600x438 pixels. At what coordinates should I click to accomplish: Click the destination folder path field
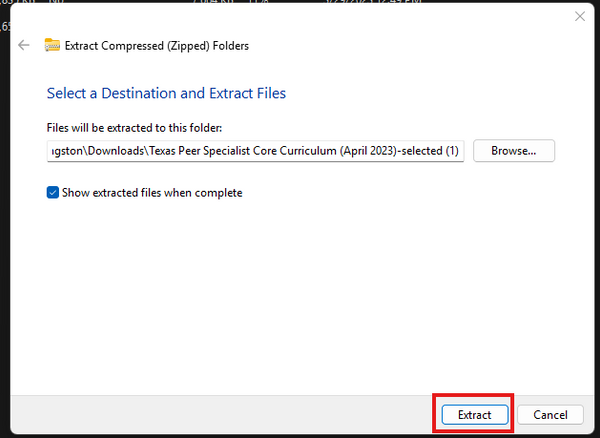(x=255, y=151)
